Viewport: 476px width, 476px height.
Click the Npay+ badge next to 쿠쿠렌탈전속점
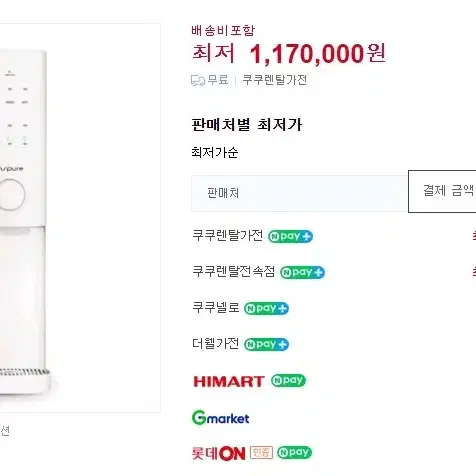[x=302, y=272]
